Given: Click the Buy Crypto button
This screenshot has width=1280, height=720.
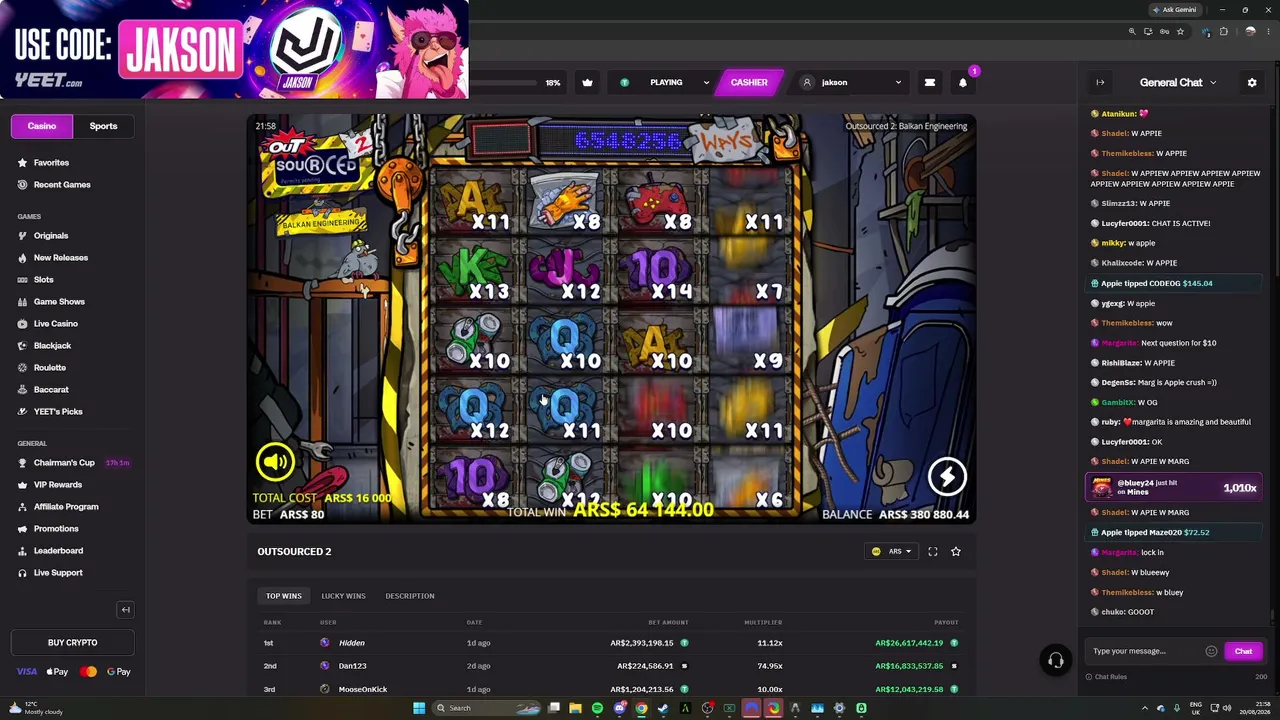Looking at the screenshot, I should (72, 642).
